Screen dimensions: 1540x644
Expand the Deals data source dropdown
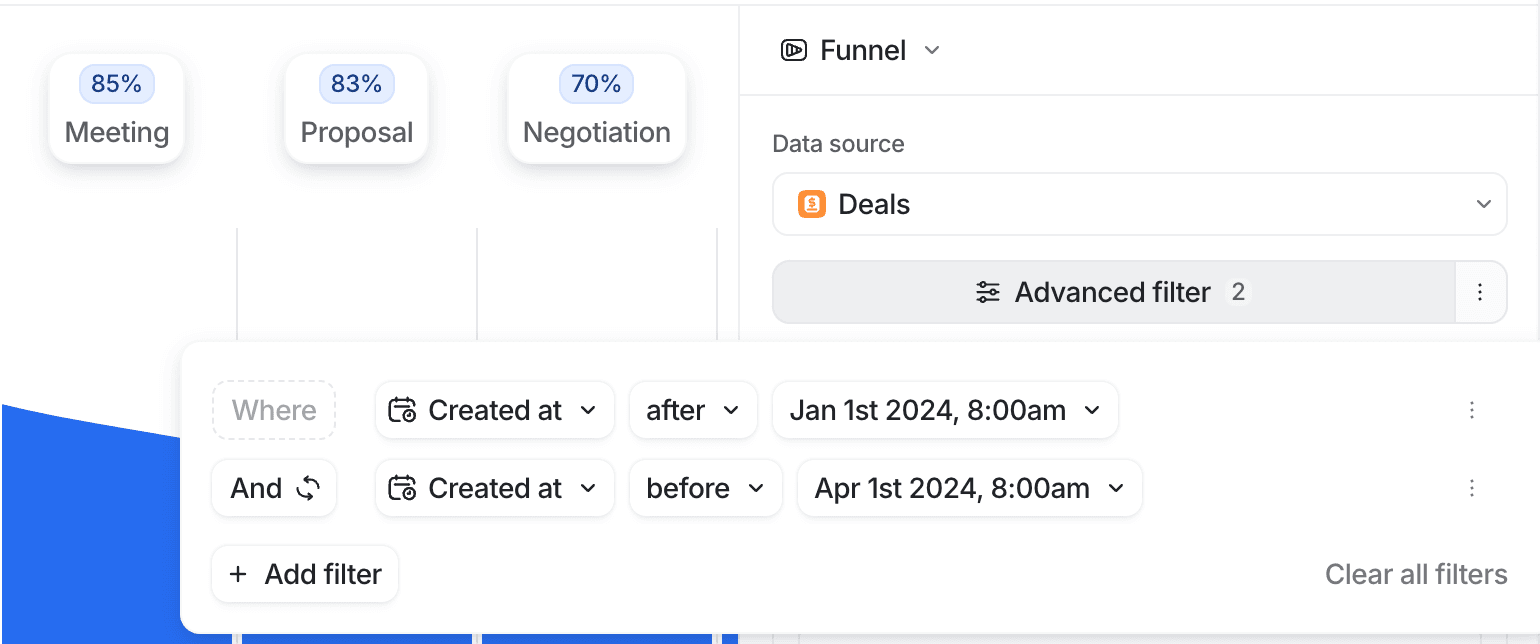coord(1484,204)
